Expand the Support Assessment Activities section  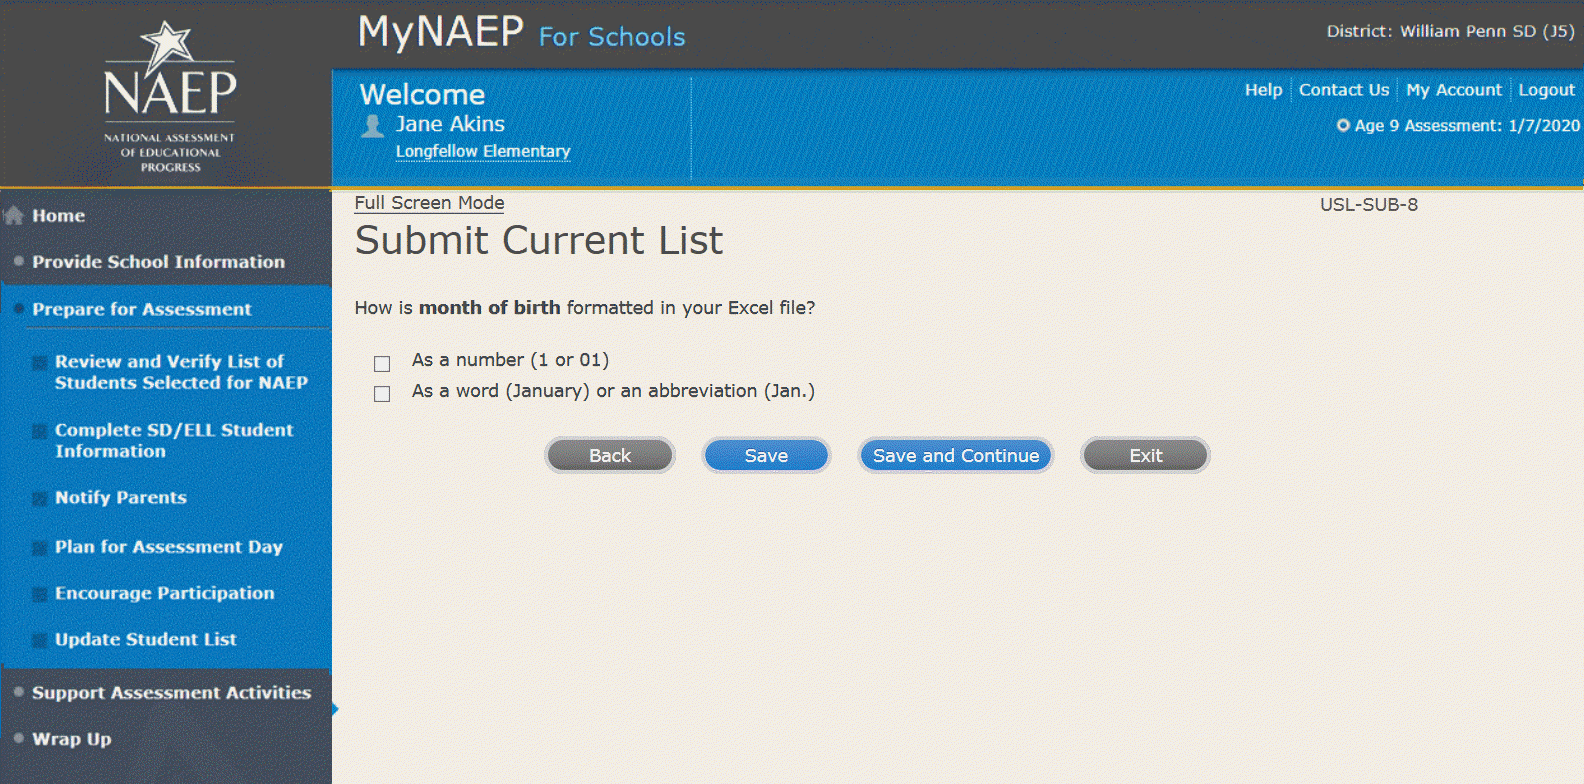tap(171, 693)
